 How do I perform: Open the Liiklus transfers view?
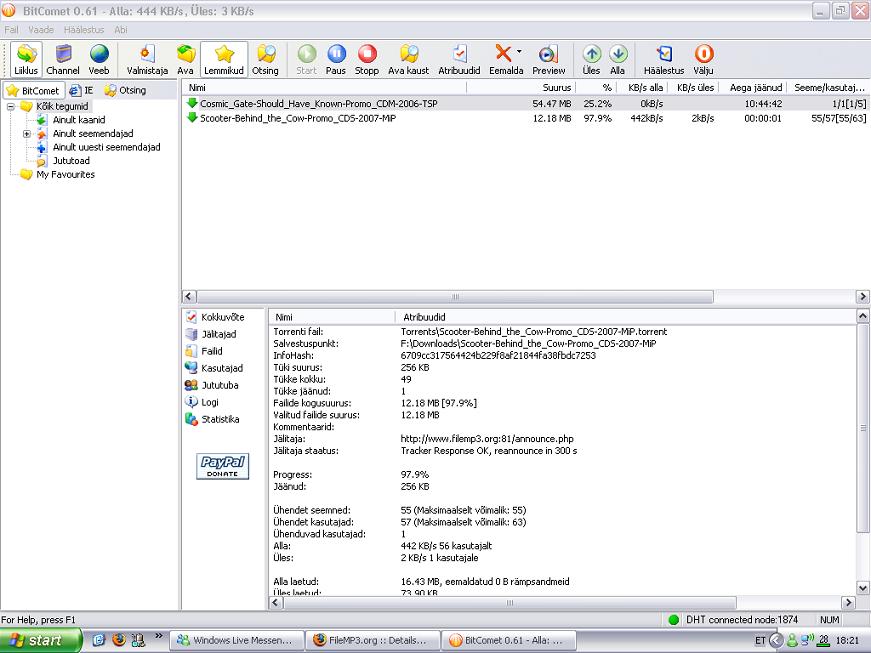(x=26, y=59)
